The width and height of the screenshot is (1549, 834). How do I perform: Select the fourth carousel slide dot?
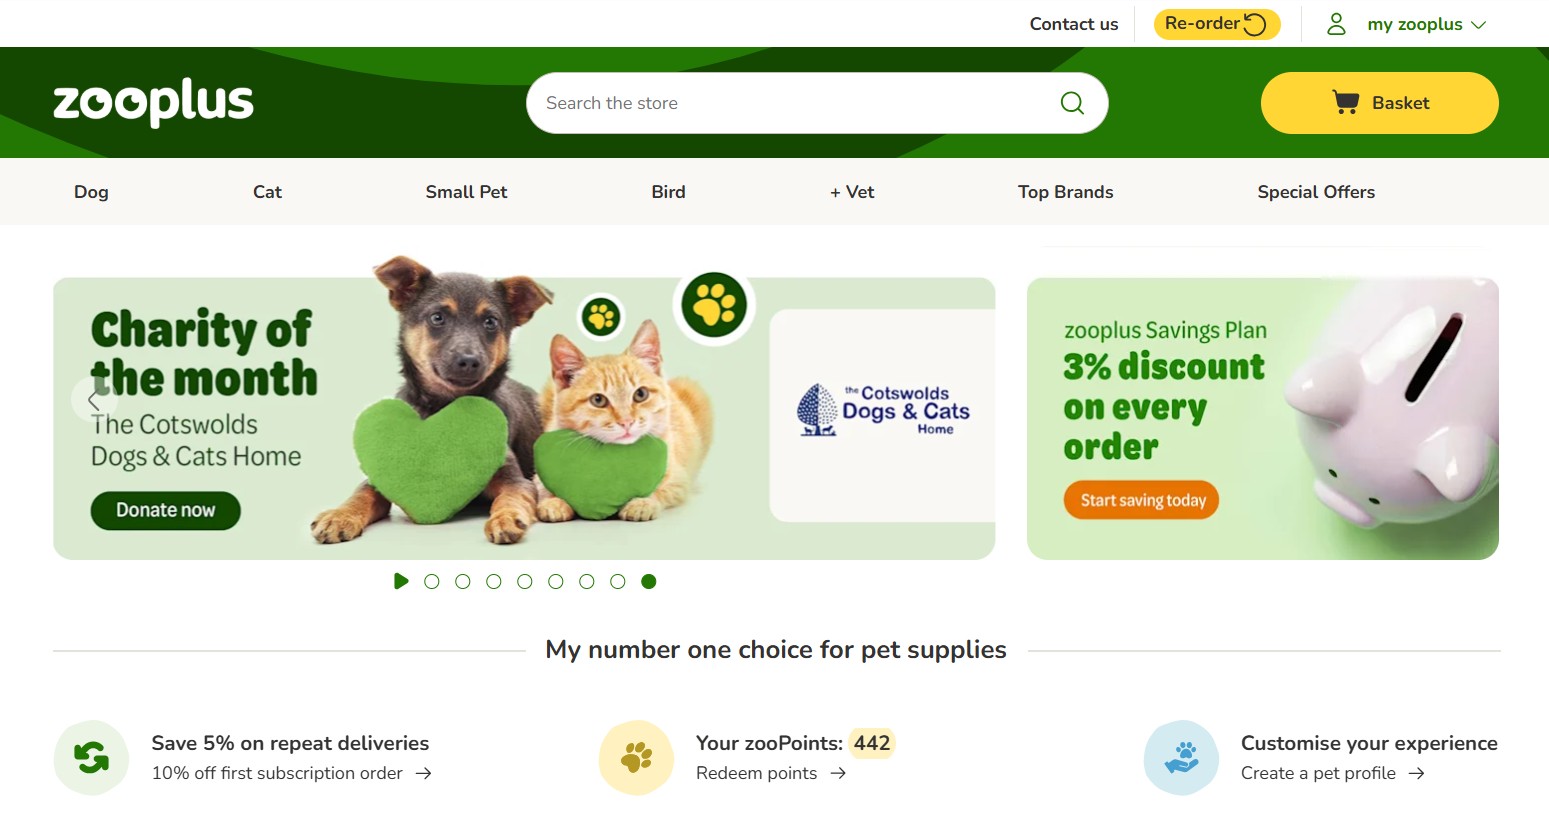525,581
